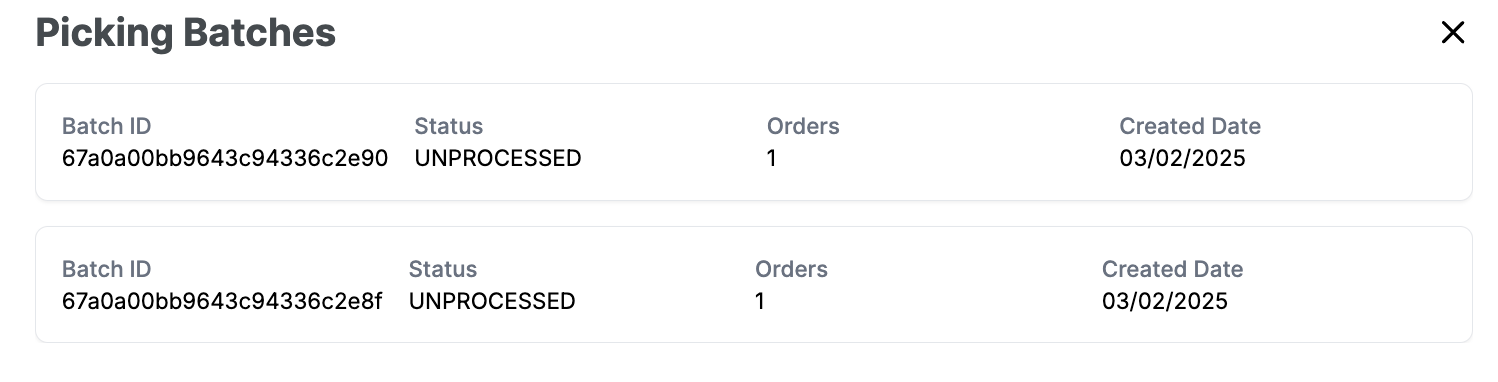Click Created Date label in second card
1498x382 pixels.
[x=1172, y=270]
